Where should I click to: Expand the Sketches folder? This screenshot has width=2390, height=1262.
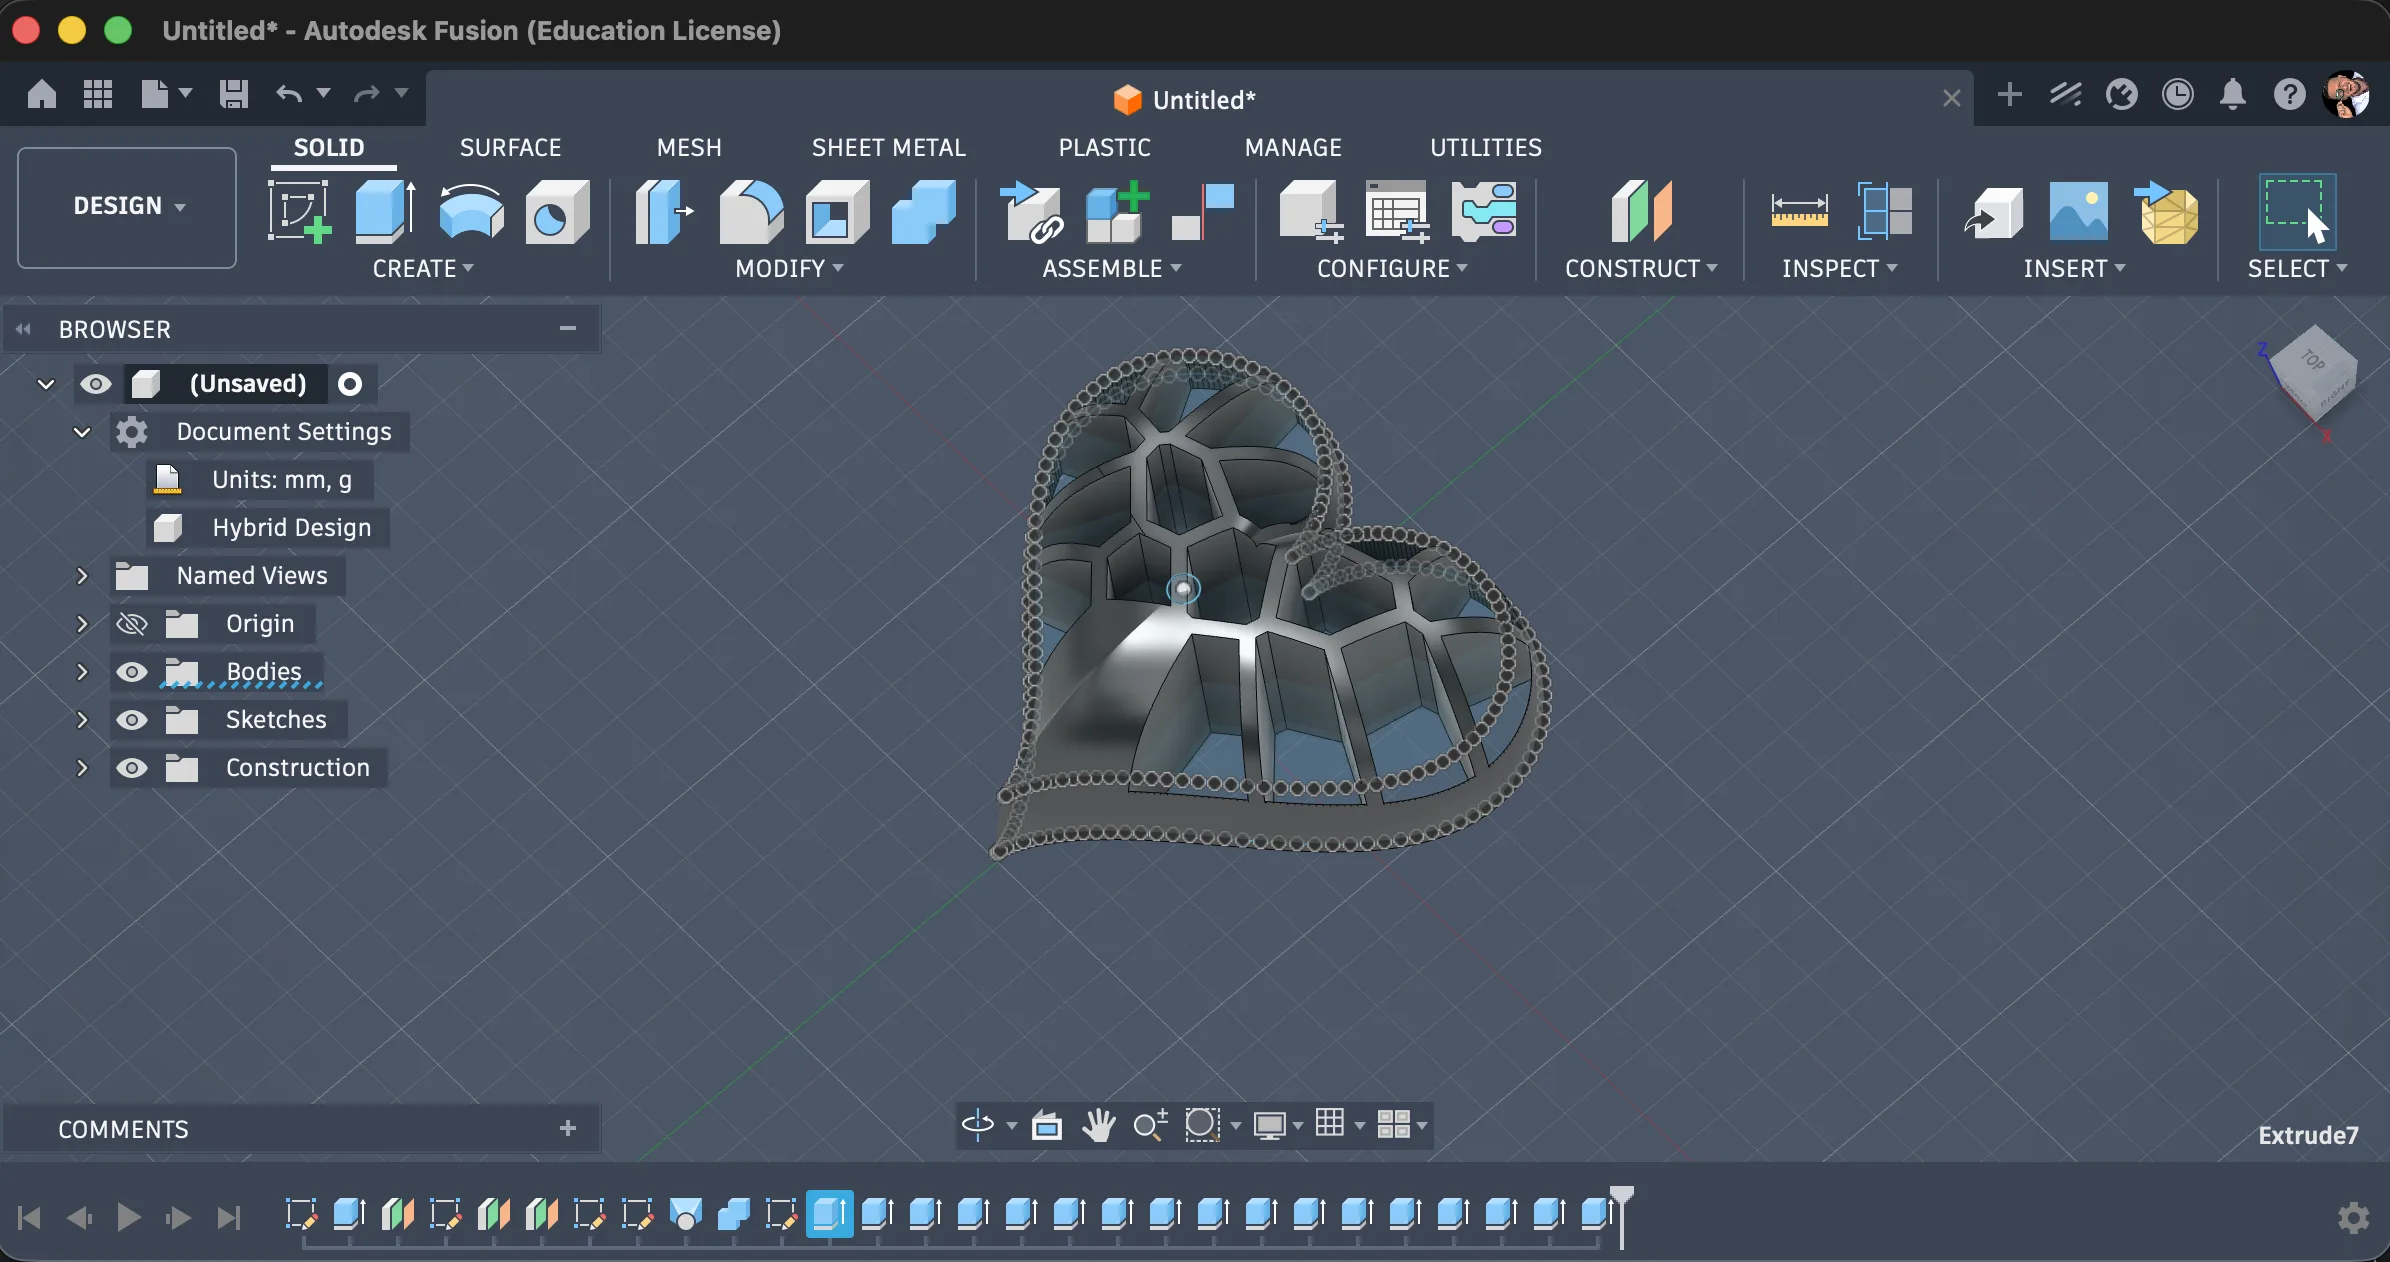(x=82, y=720)
